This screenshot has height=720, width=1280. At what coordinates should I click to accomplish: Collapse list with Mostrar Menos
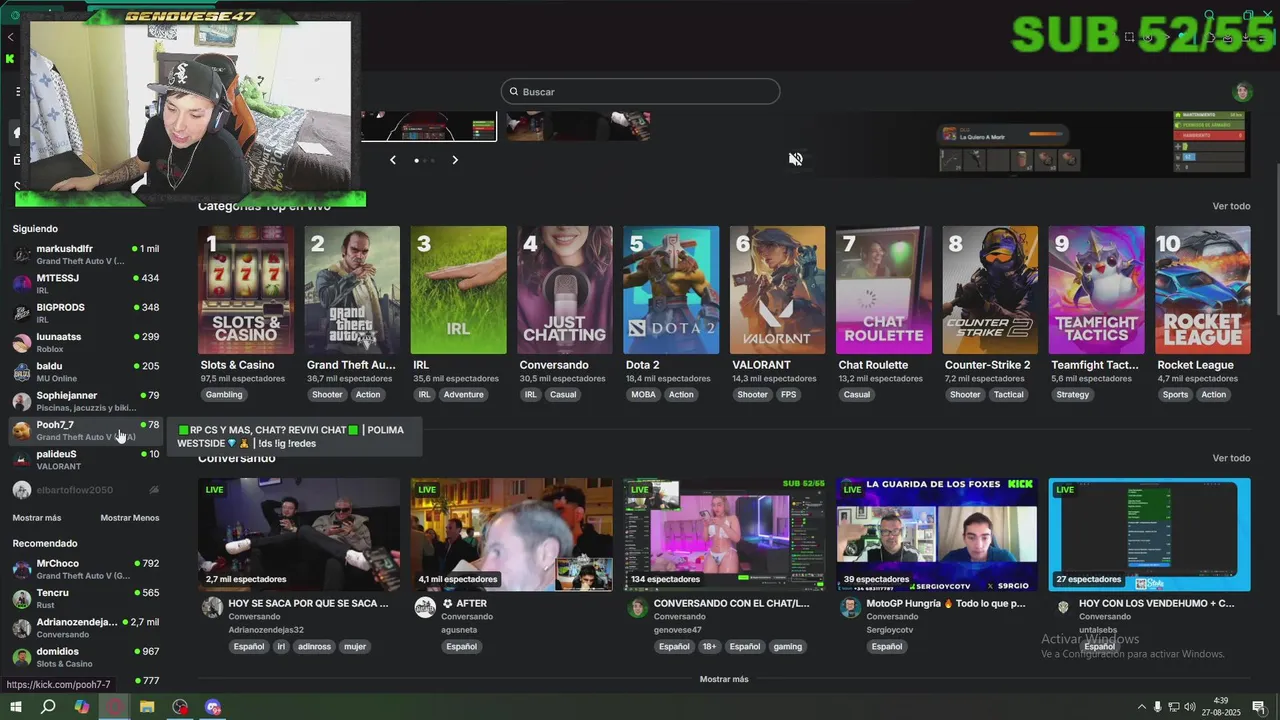point(130,518)
